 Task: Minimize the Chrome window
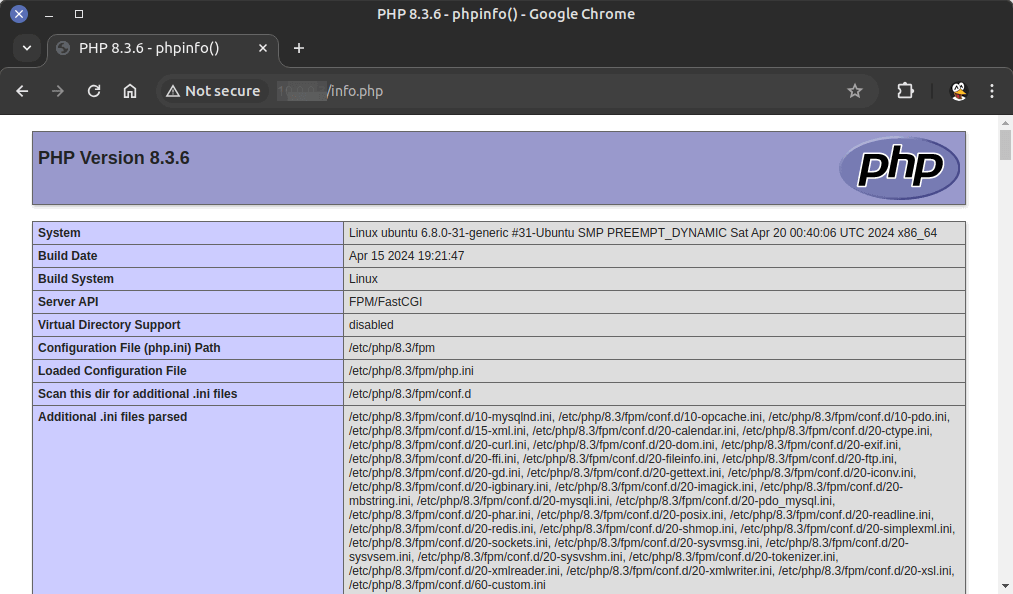pos(46,13)
